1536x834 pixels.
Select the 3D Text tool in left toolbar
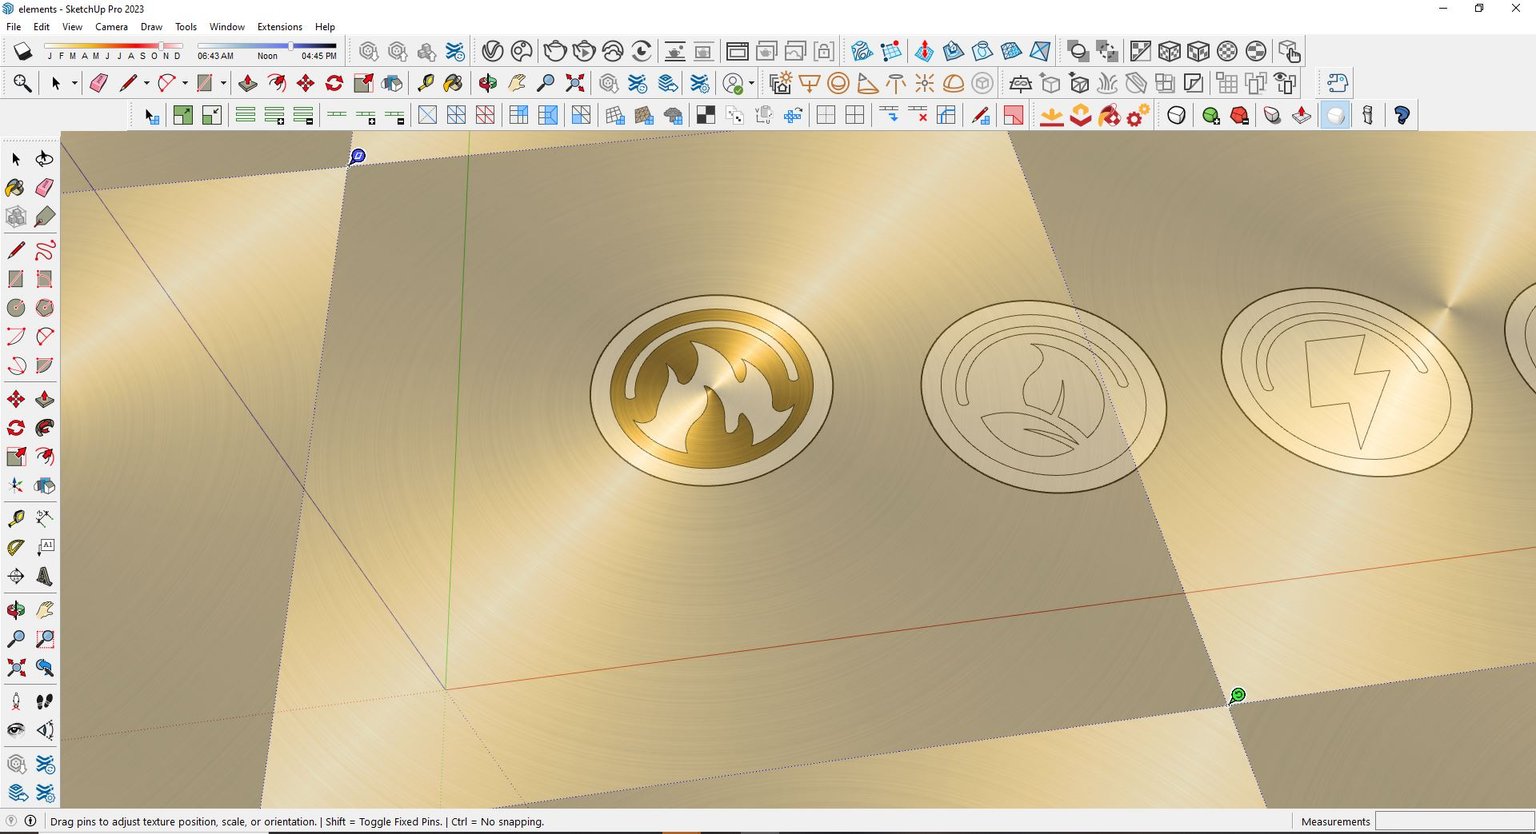point(44,576)
